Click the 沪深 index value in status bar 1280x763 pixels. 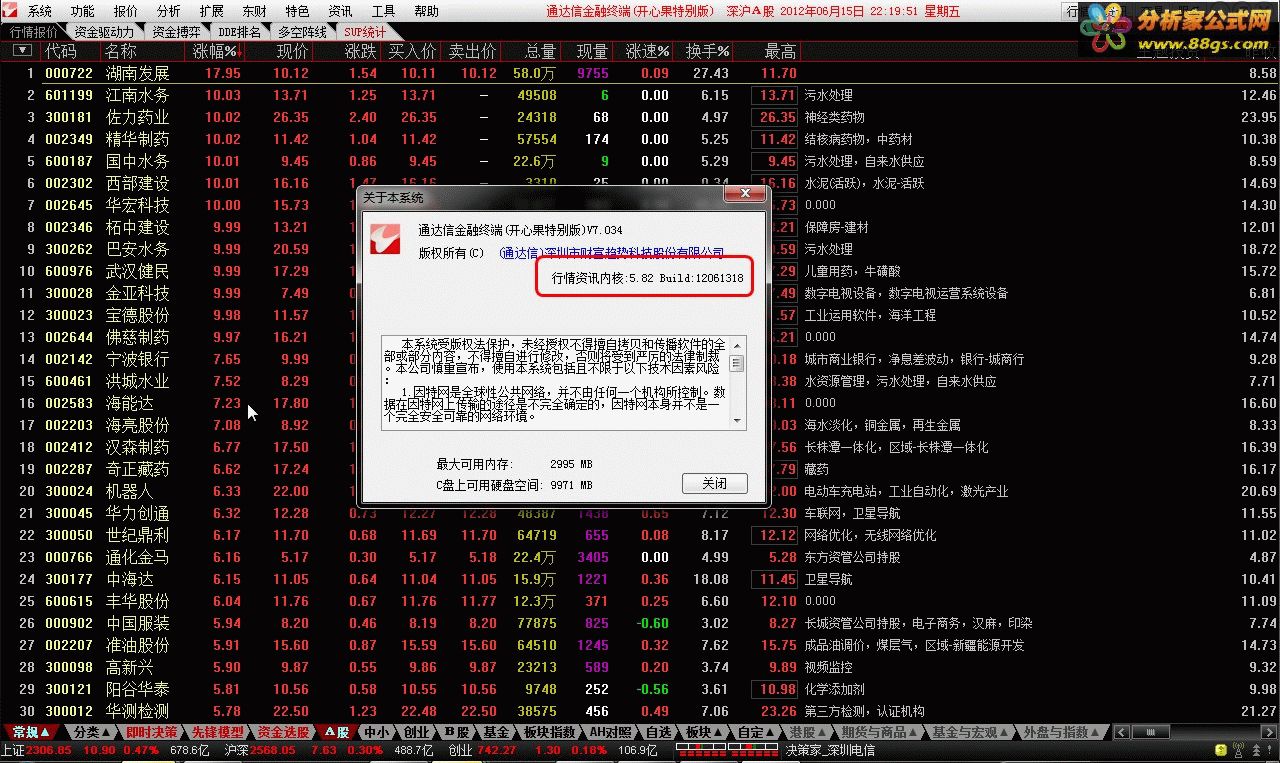273,750
